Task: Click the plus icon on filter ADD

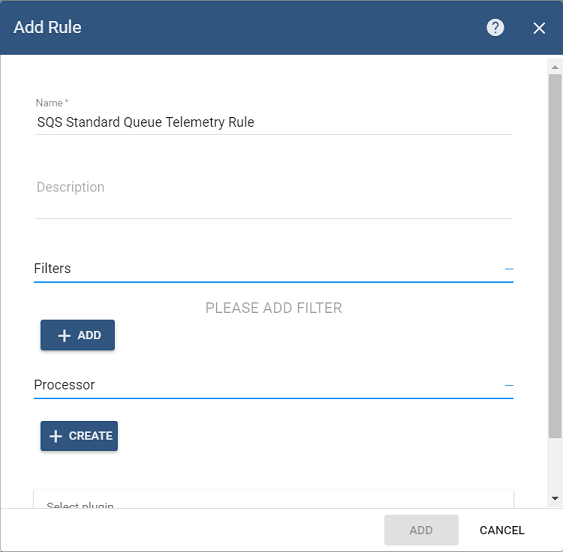Action: click(x=64, y=335)
